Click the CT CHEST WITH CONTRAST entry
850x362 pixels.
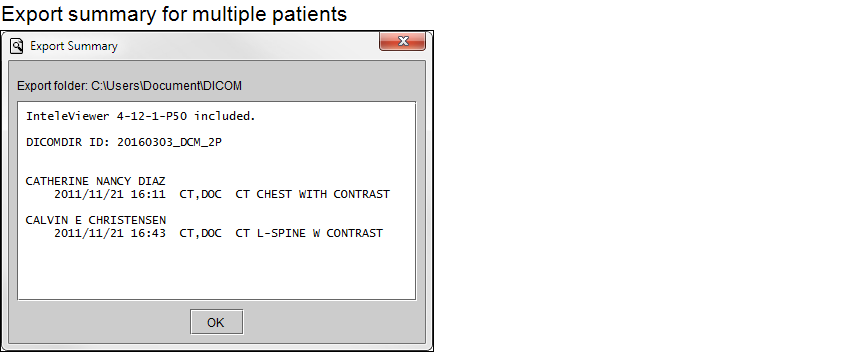click(x=312, y=194)
